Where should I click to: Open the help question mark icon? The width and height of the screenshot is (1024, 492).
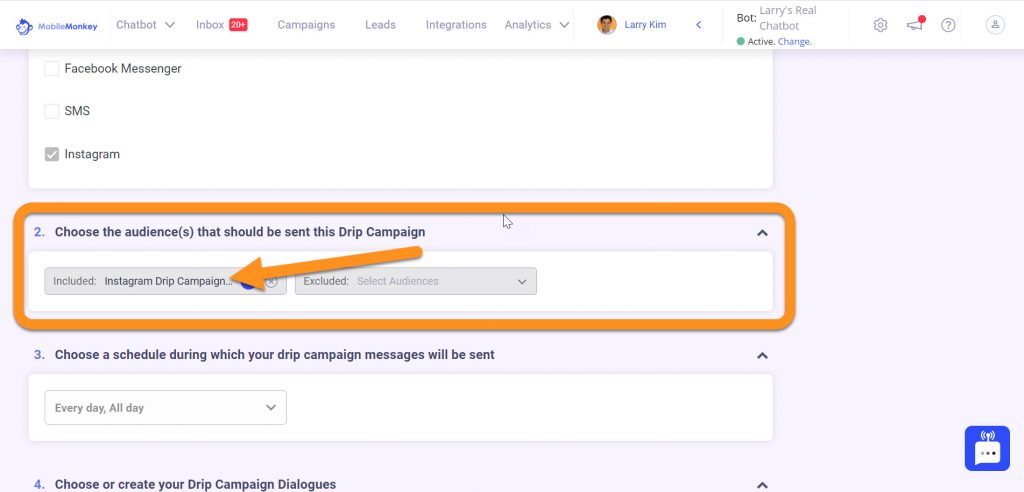(948, 25)
